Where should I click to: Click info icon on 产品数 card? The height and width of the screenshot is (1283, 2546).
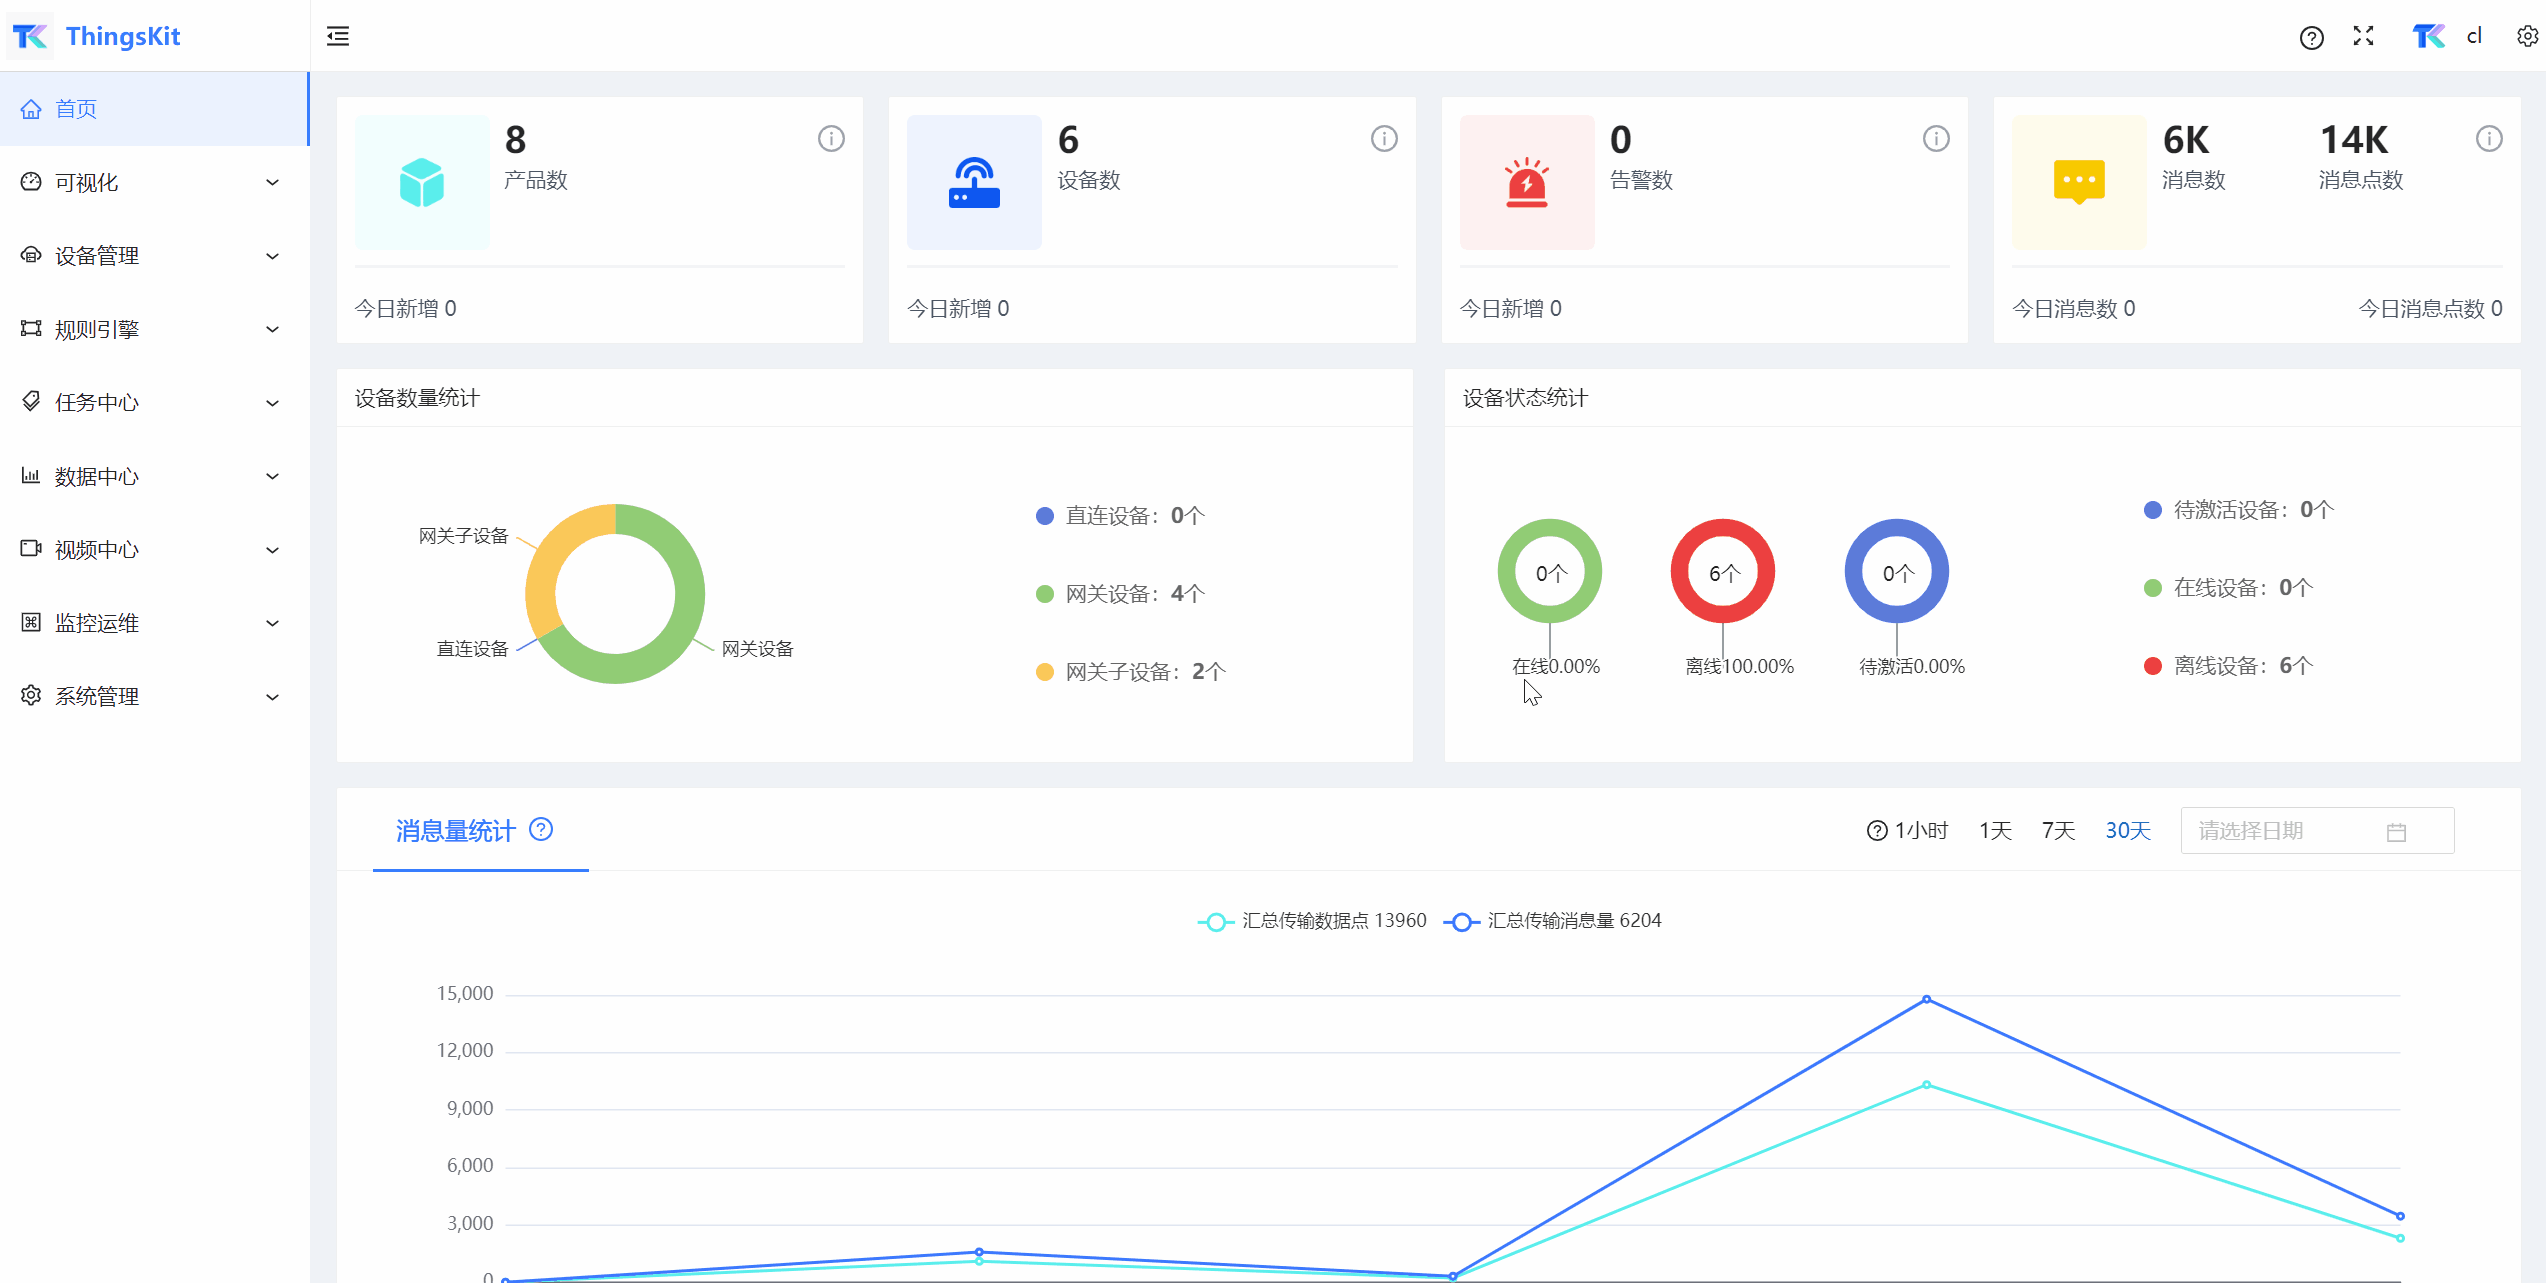(x=831, y=139)
